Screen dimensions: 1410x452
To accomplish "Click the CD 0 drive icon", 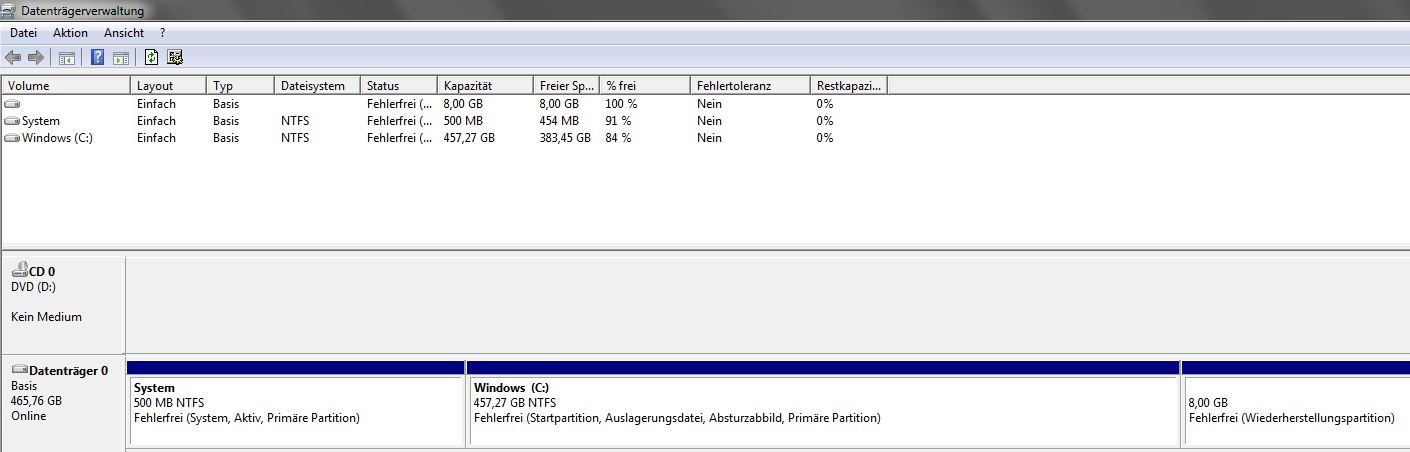I will tap(19, 270).
